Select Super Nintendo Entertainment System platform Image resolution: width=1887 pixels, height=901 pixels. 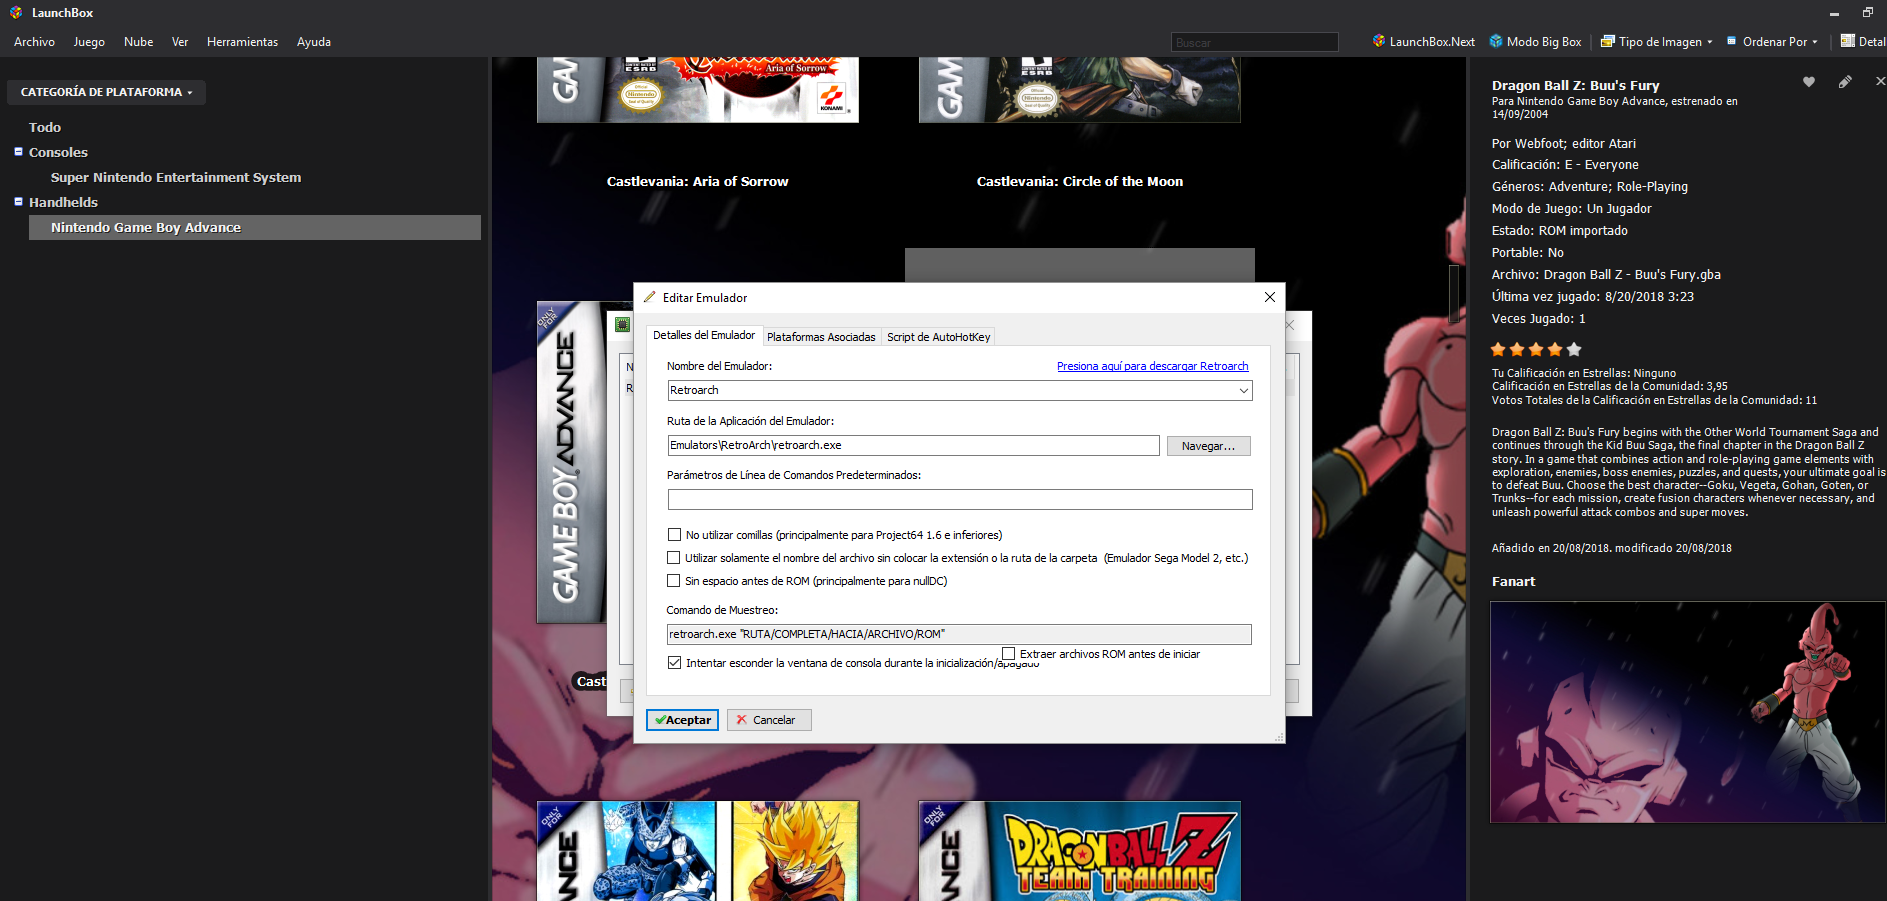click(176, 178)
